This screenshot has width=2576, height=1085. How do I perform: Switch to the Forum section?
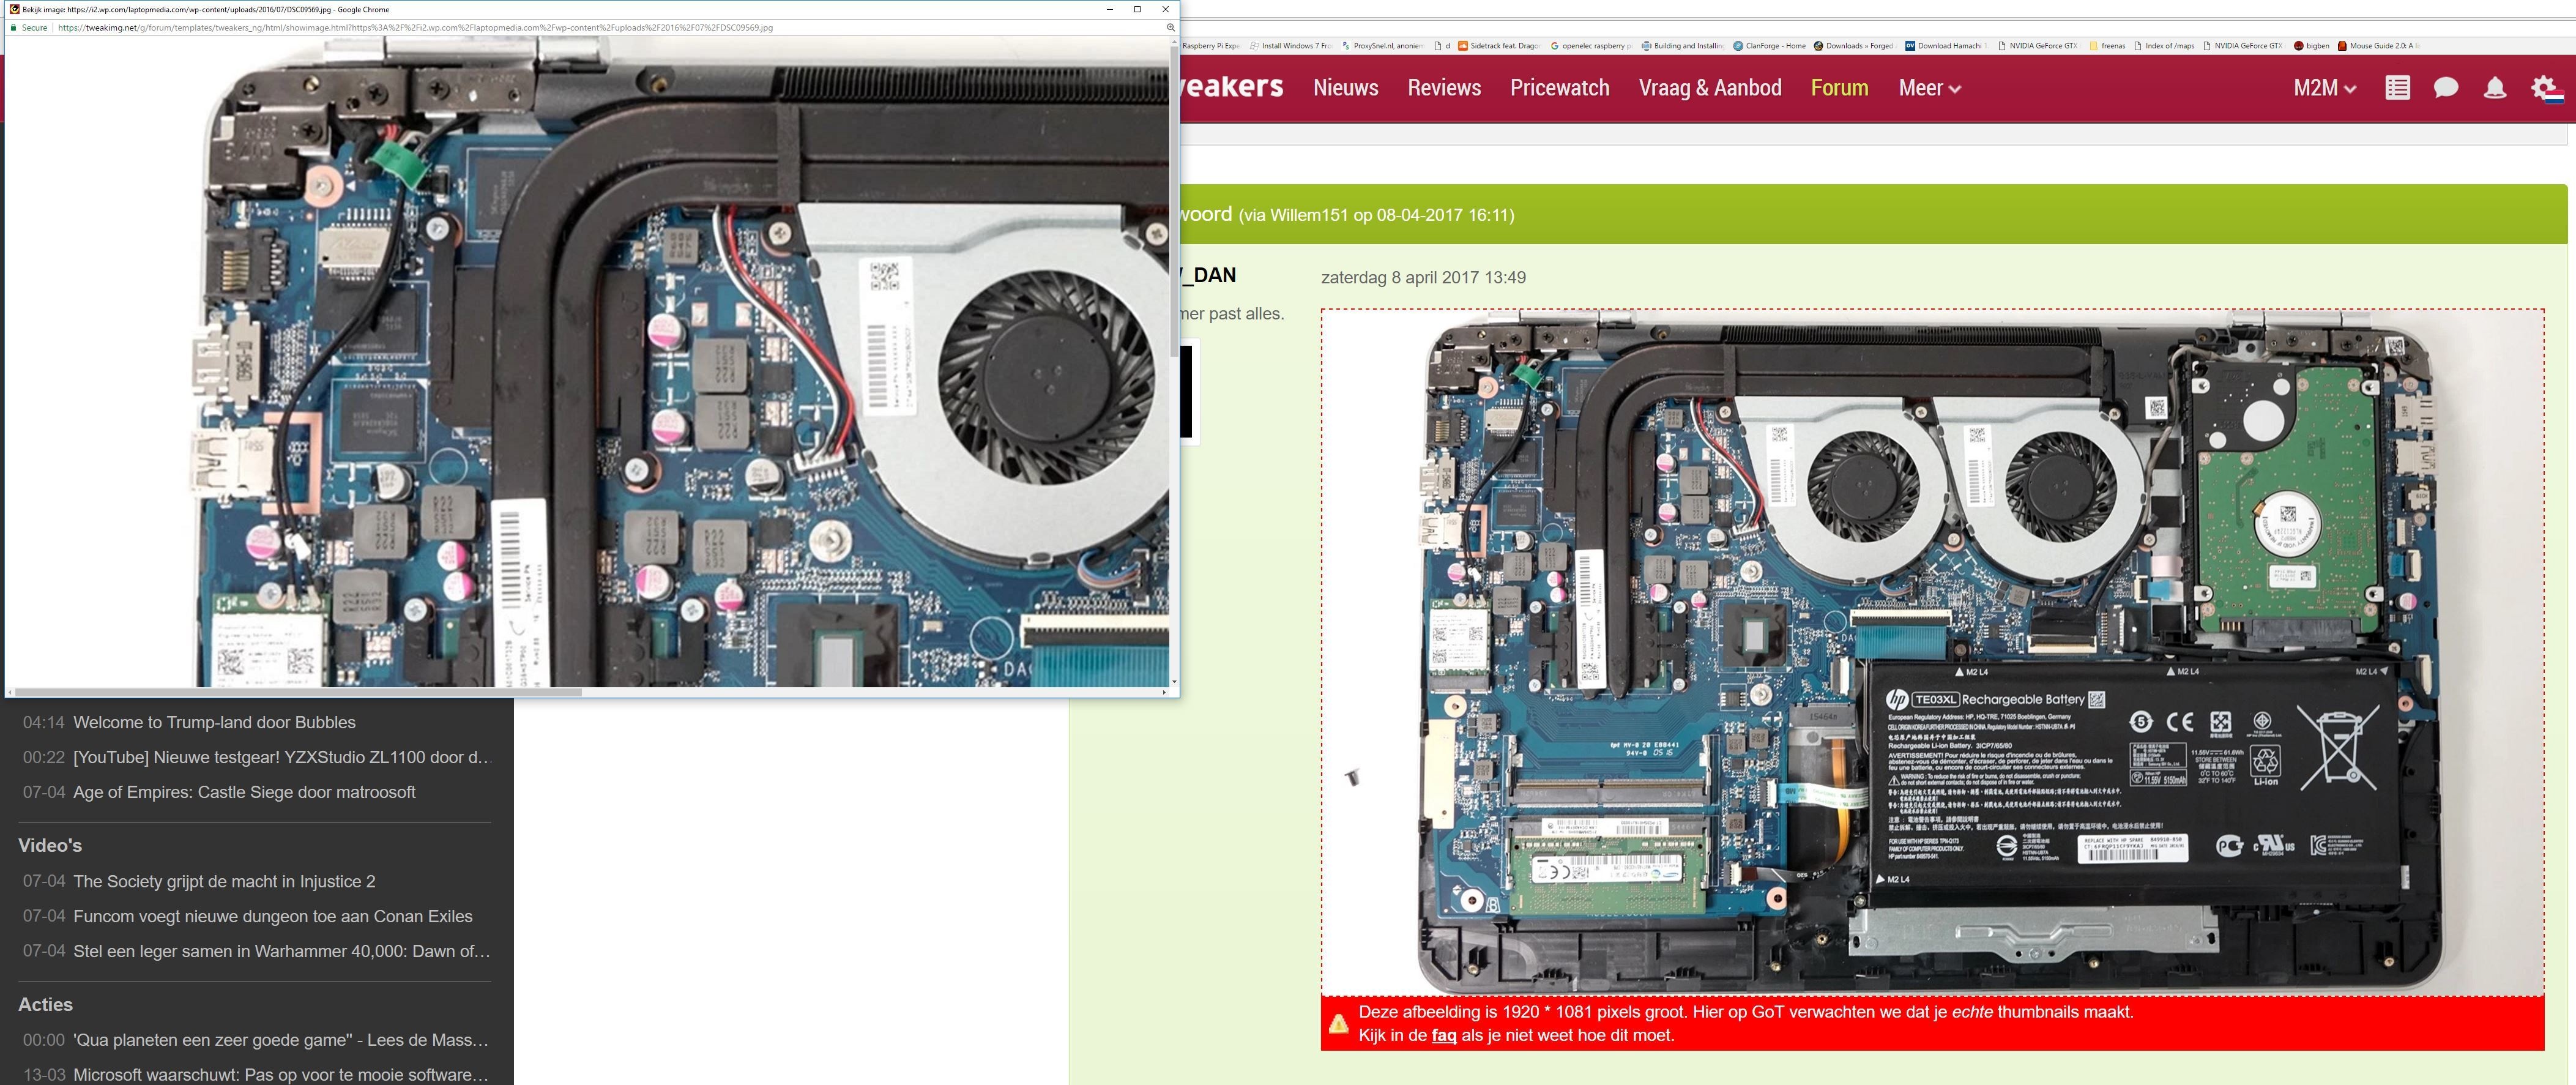coord(1839,88)
